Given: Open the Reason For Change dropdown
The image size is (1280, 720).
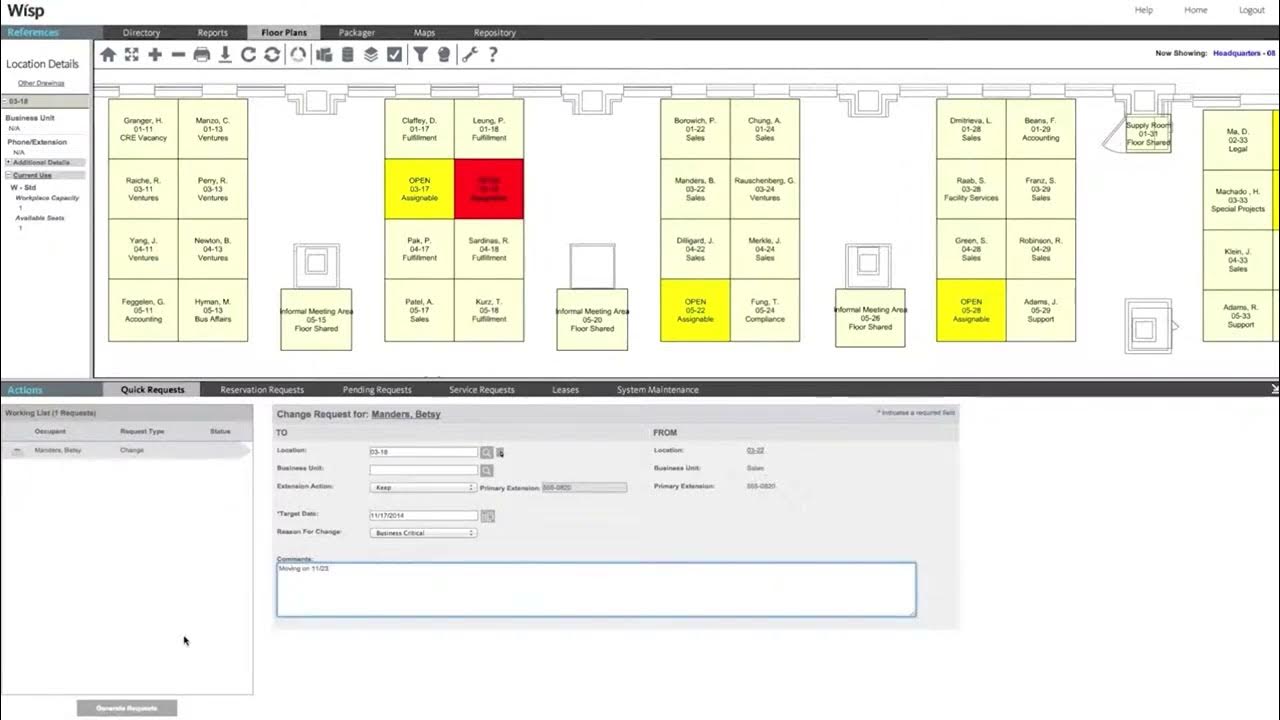Looking at the screenshot, I should click(423, 533).
